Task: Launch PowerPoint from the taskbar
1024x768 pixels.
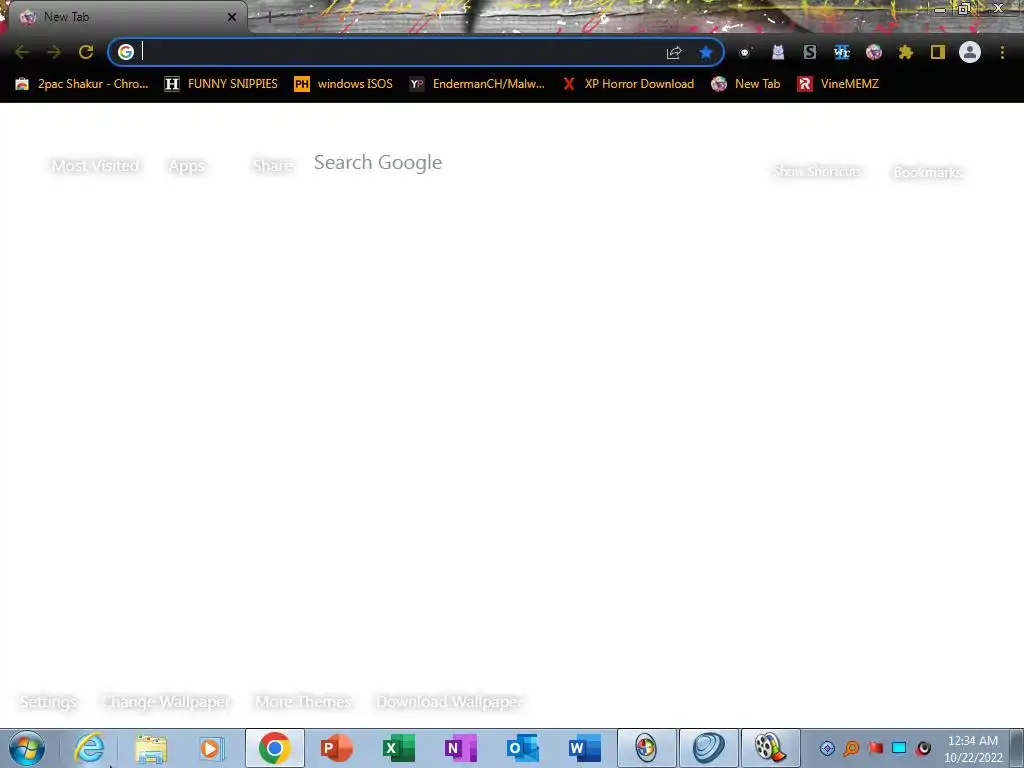Action: (336, 748)
